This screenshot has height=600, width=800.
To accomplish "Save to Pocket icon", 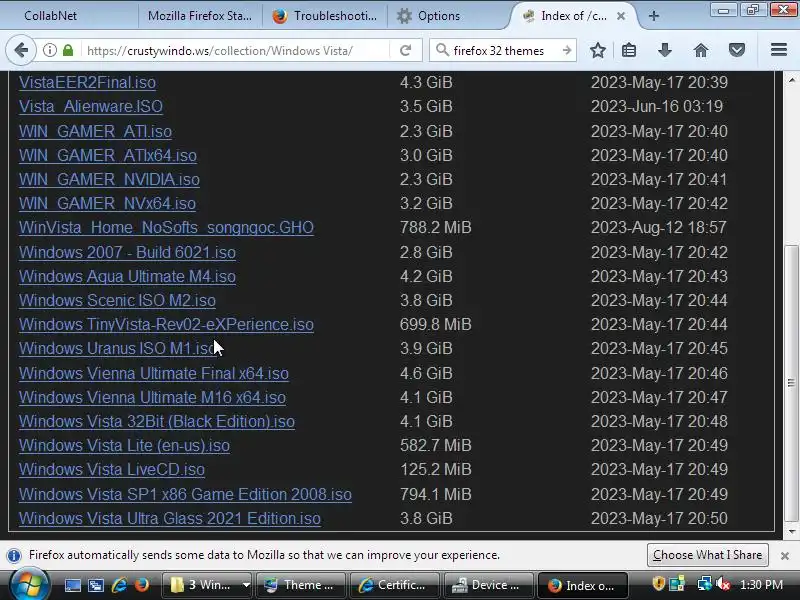I will [737, 51].
